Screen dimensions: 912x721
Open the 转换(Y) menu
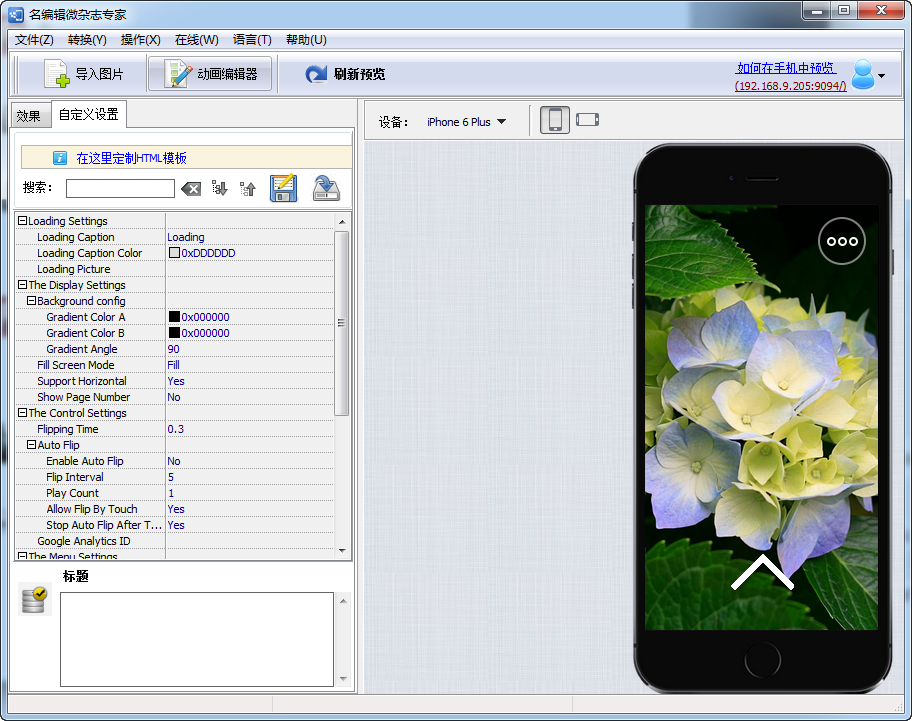coord(87,40)
